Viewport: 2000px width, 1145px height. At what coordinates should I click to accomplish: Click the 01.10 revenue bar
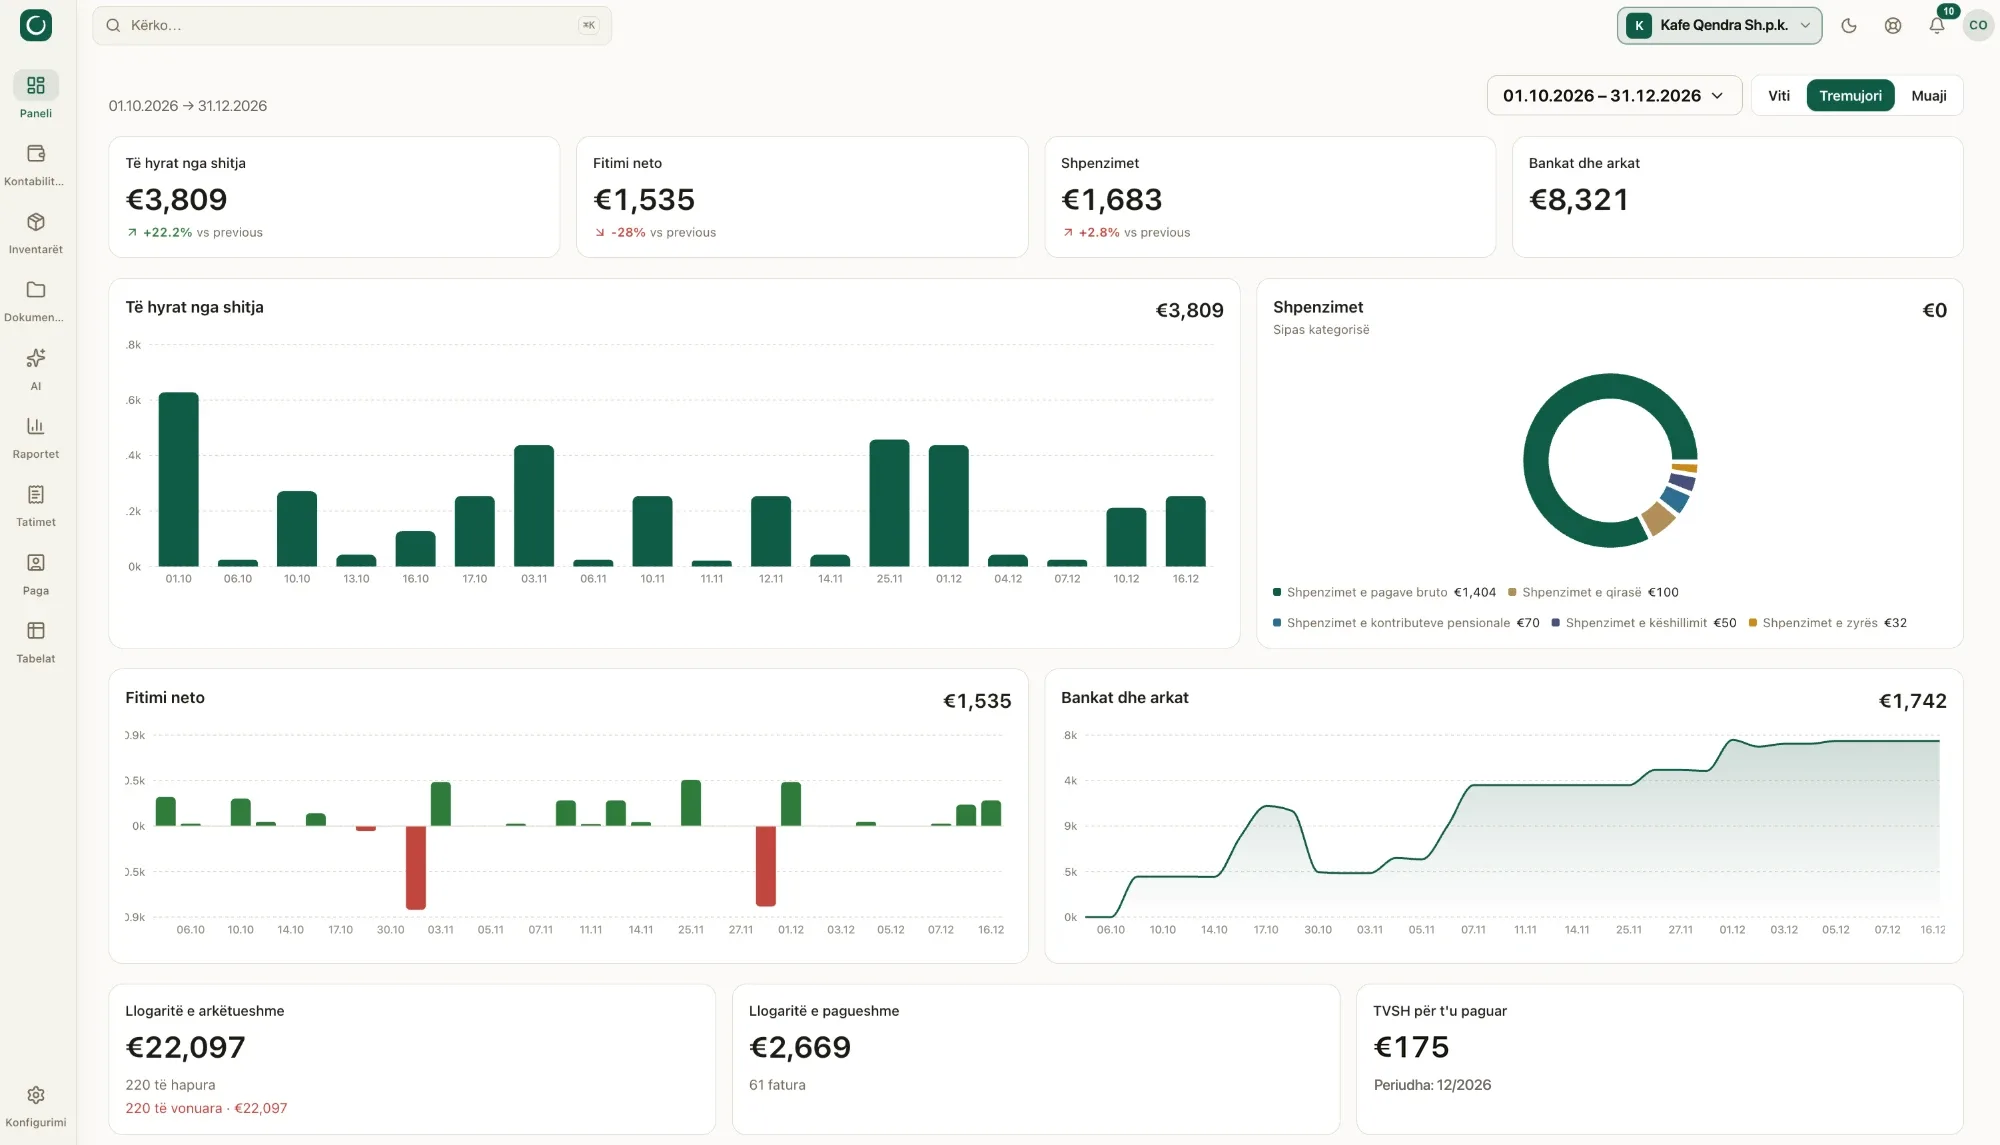[x=178, y=480]
